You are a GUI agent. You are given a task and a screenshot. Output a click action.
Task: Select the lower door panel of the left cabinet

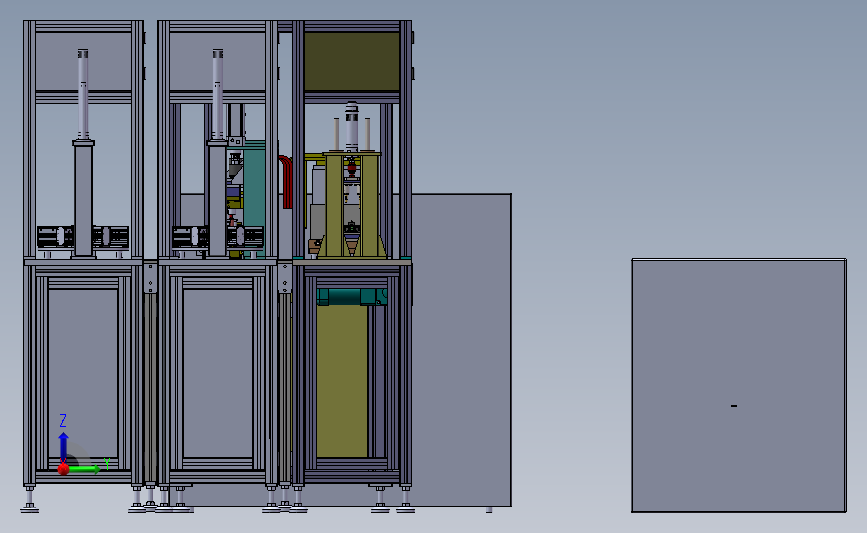[83, 373]
